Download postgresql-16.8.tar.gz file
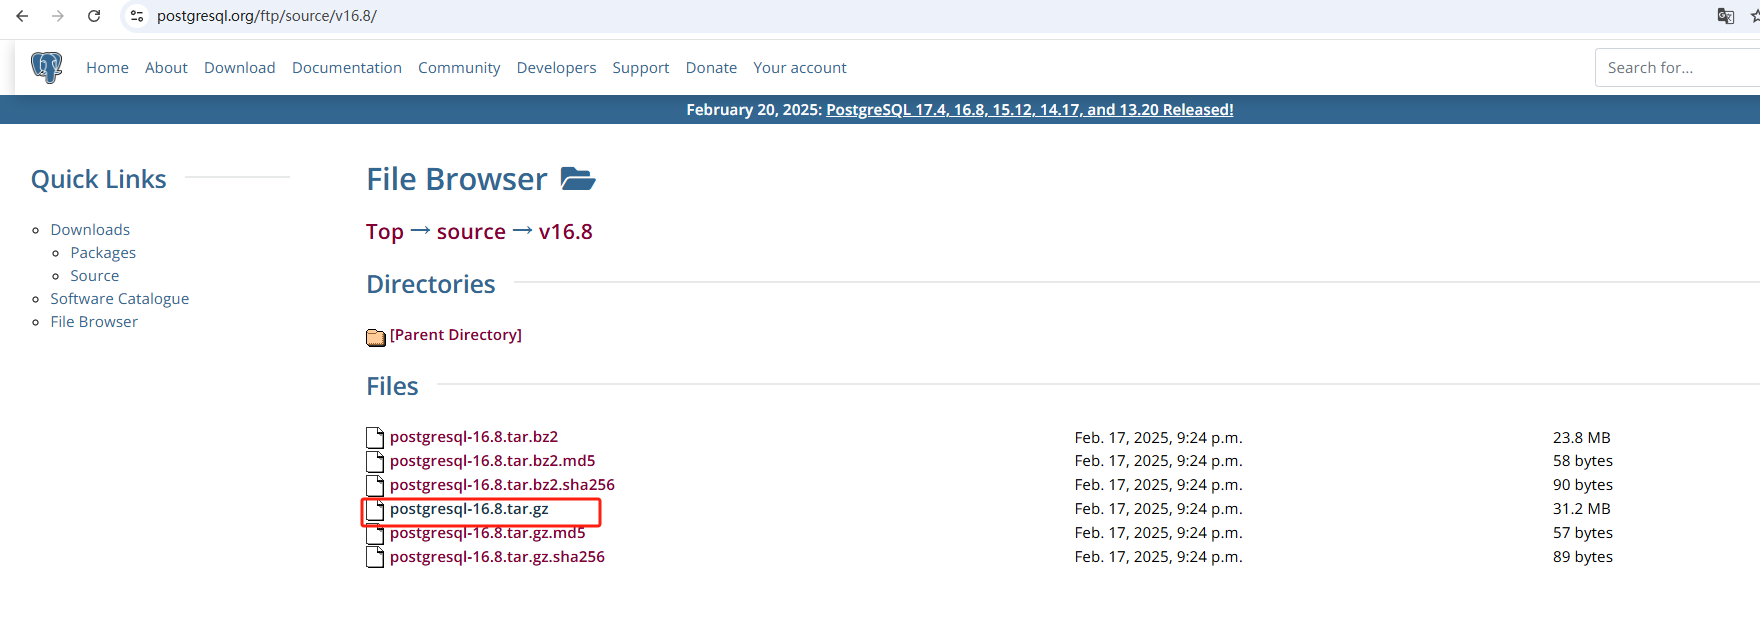The image size is (1760, 644). (469, 509)
